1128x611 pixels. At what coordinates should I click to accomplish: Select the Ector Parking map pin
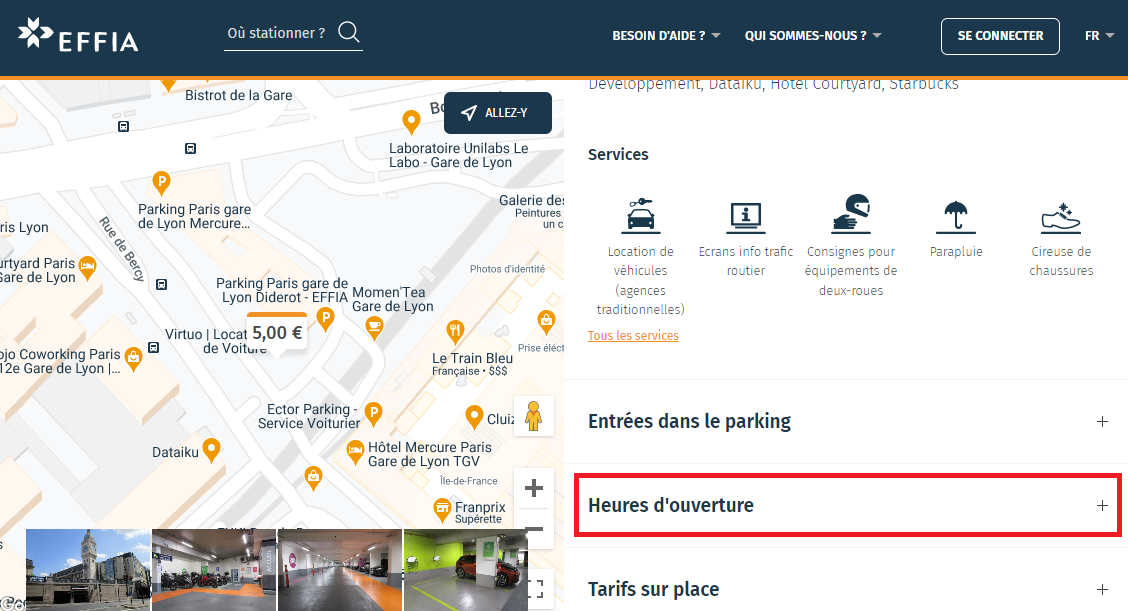373,414
